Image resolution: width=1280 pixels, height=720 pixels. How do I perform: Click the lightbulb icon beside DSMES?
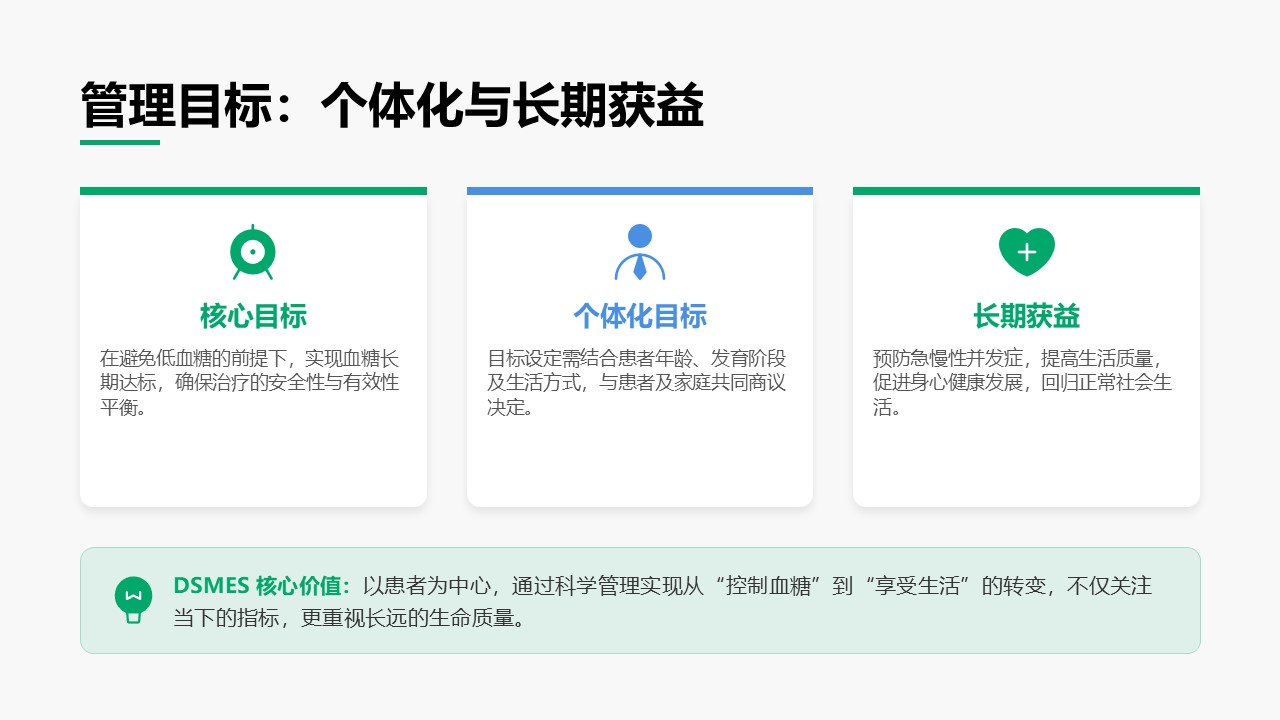point(133,600)
